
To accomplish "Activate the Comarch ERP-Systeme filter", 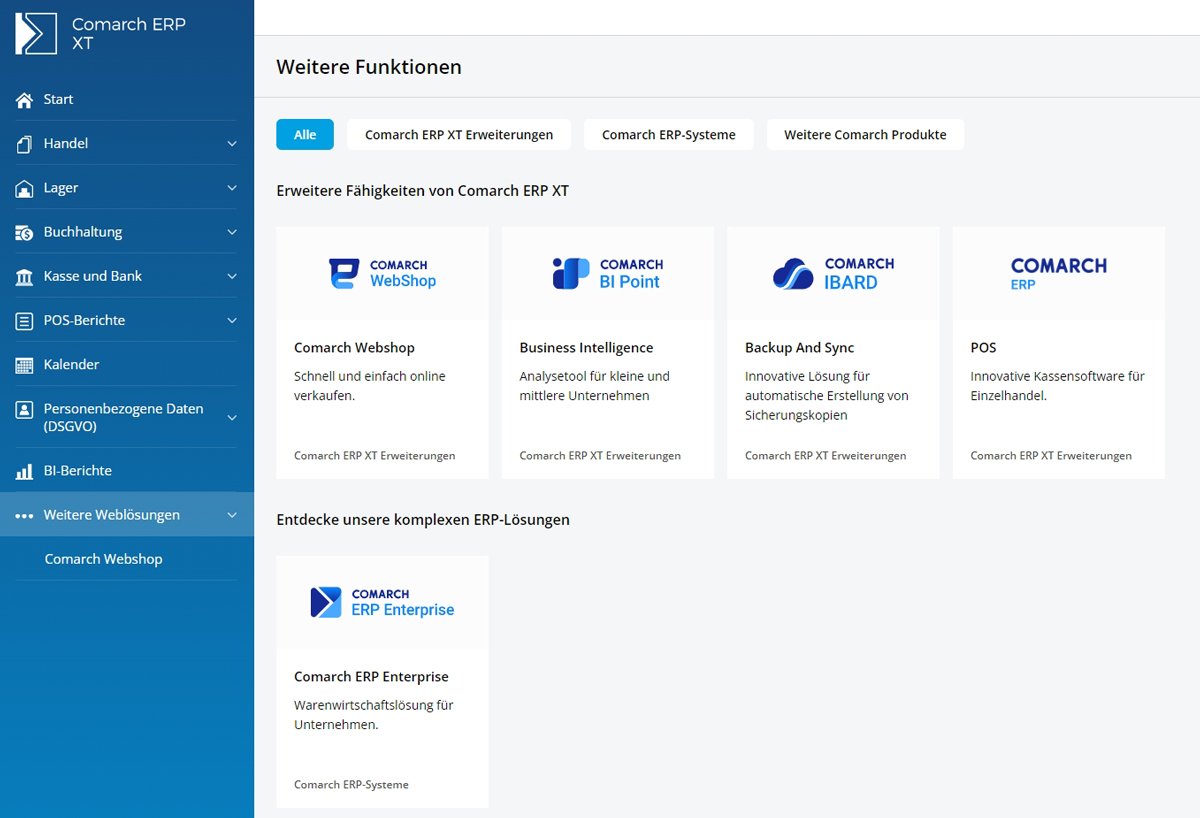I will (668, 133).
